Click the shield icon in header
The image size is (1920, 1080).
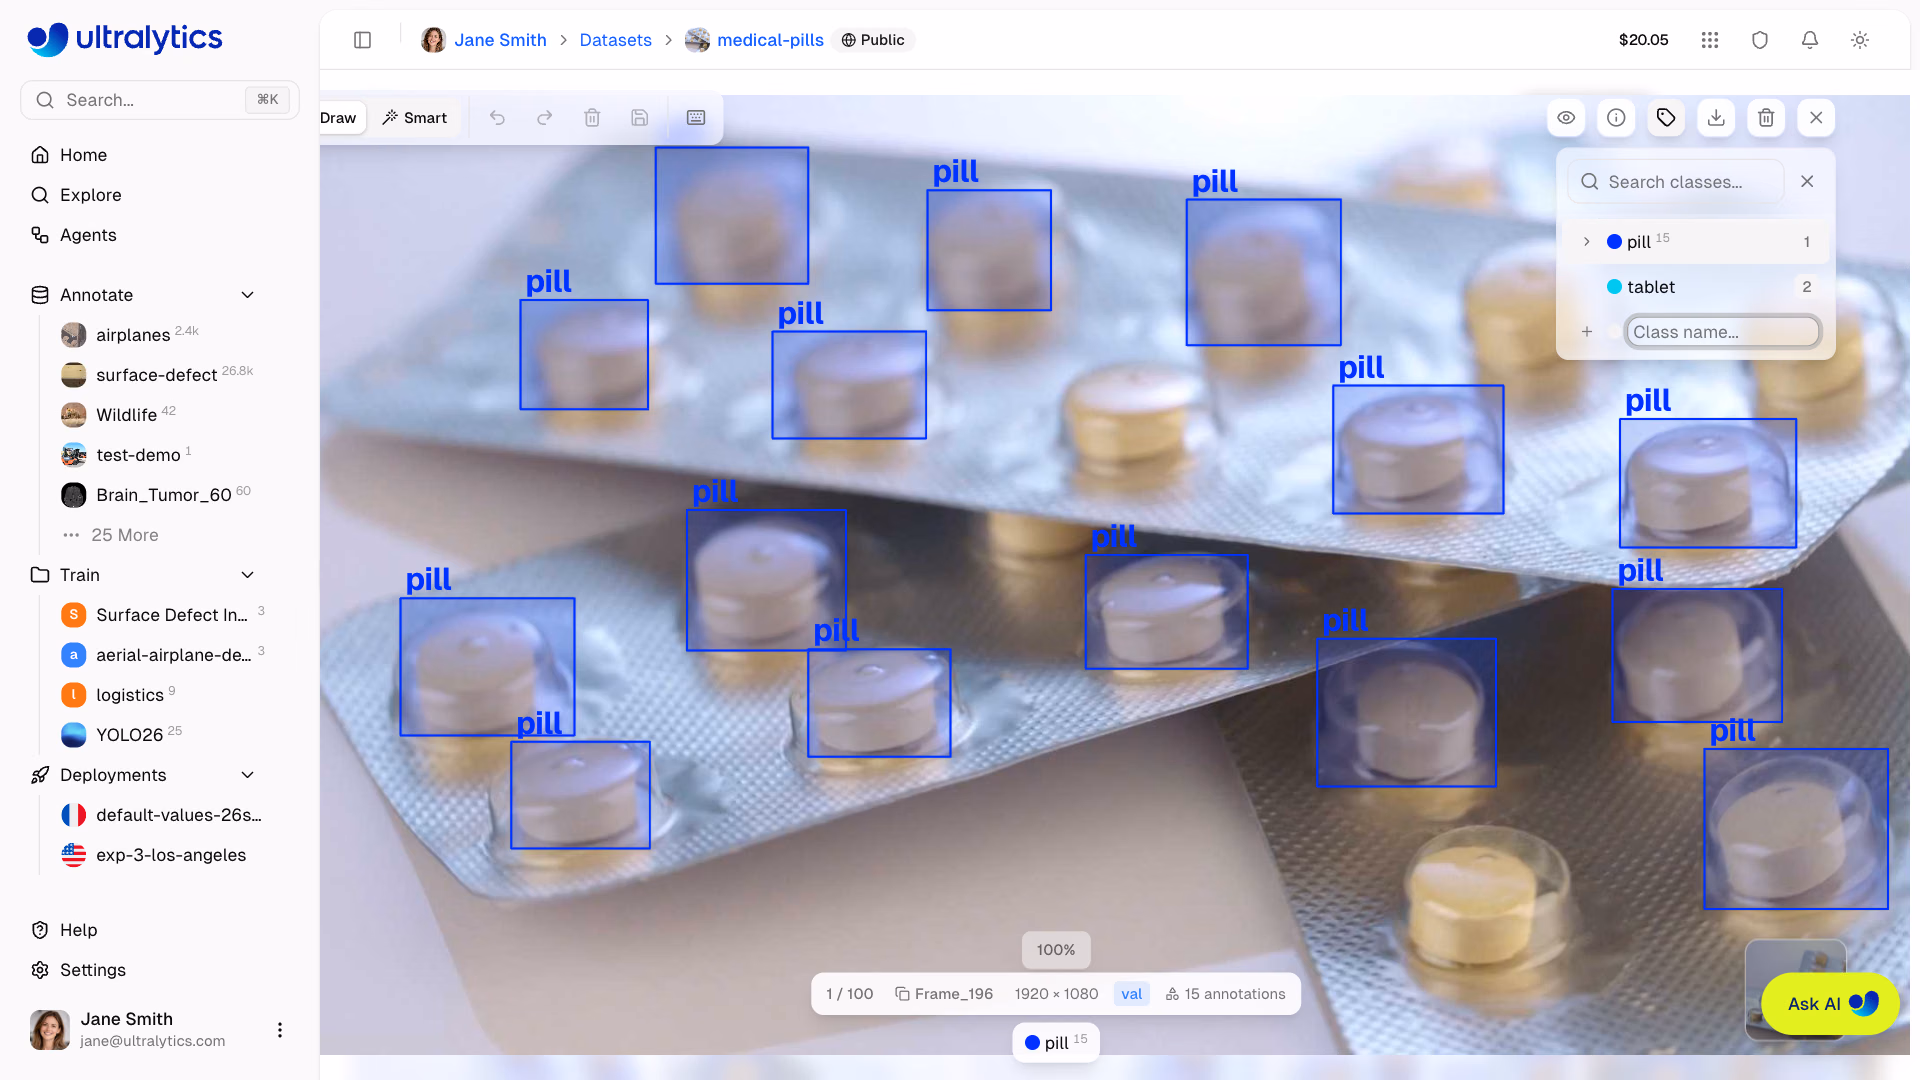(1760, 40)
